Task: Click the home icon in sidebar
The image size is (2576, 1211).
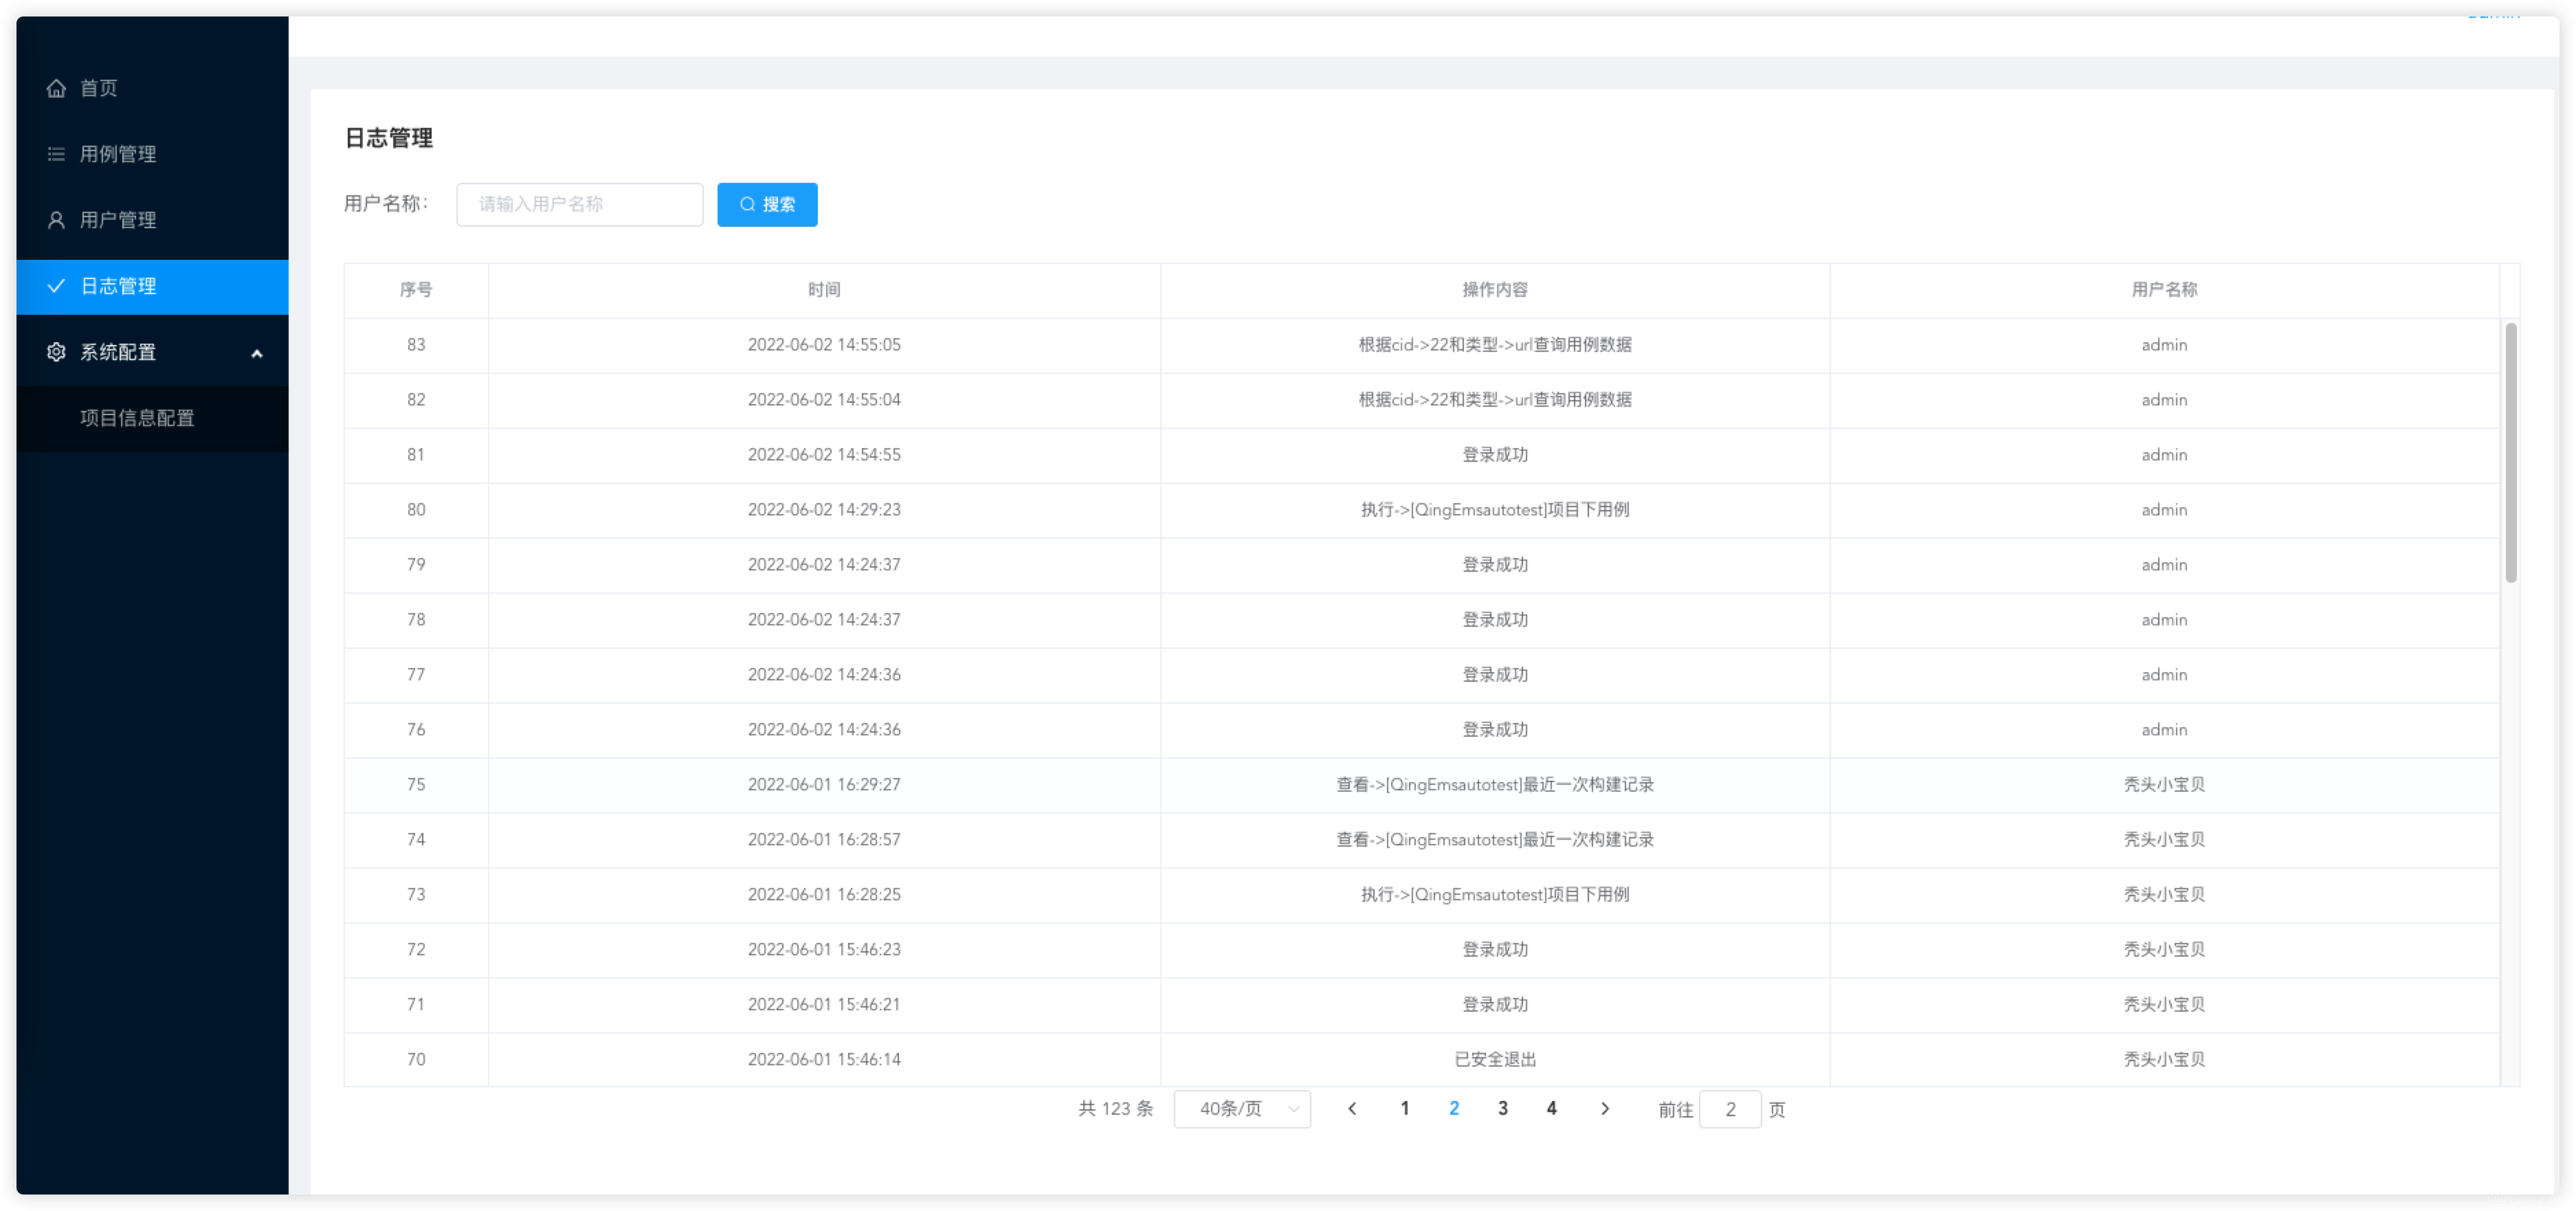Action: click(x=56, y=88)
